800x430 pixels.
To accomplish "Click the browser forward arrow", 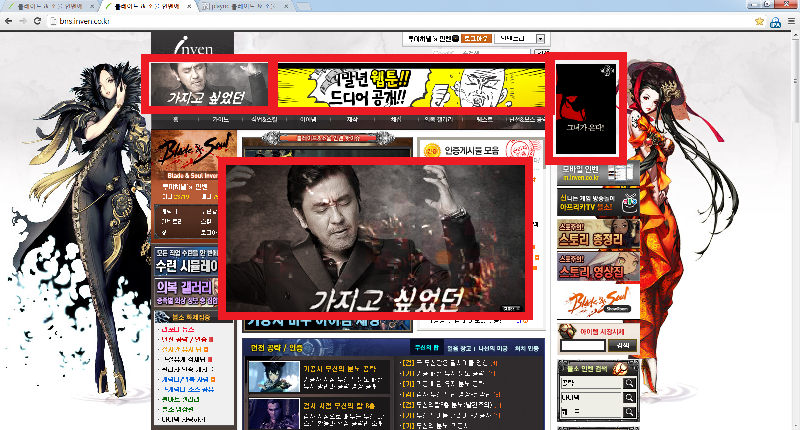I will [x=22, y=21].
